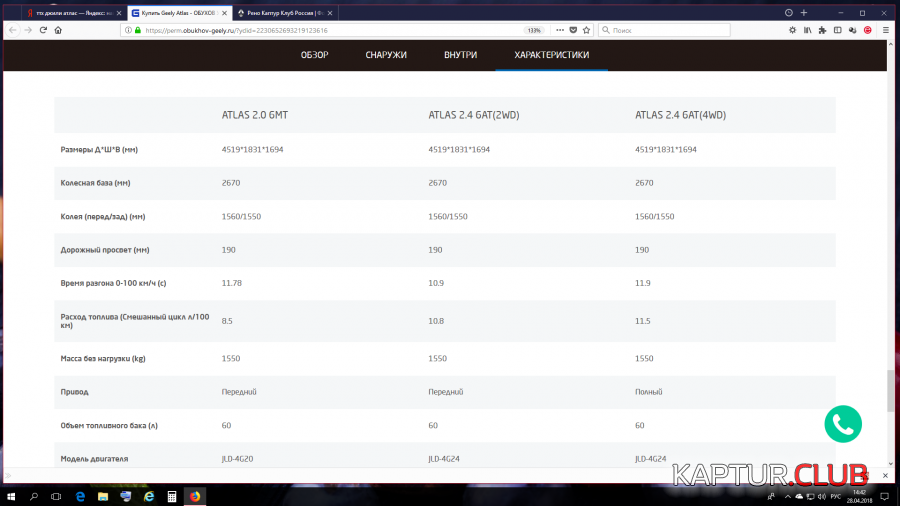Open a new browser tab
This screenshot has height=506, width=900.
click(803, 13)
